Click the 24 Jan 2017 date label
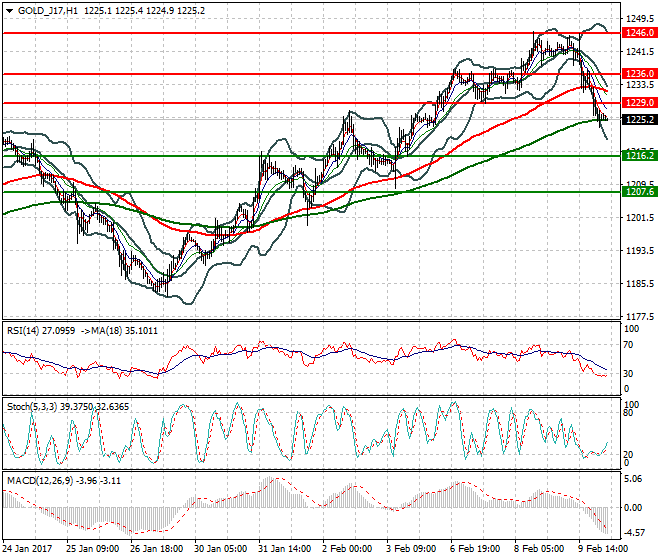Image resolution: width=660 pixels, height=560 pixels. [27, 549]
